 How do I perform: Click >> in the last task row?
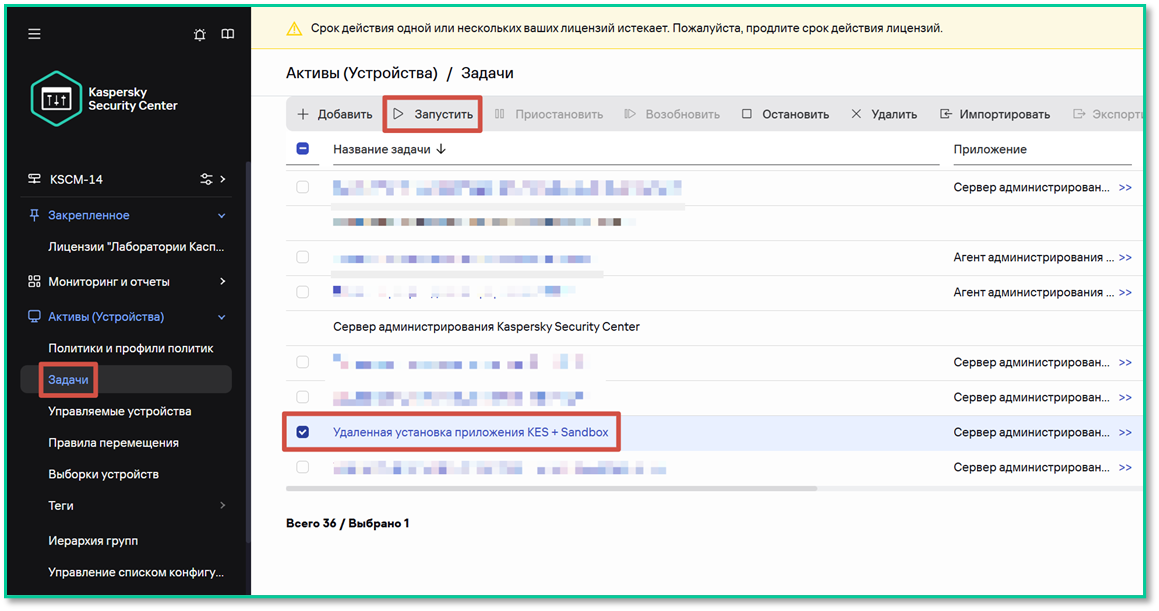tap(1125, 468)
